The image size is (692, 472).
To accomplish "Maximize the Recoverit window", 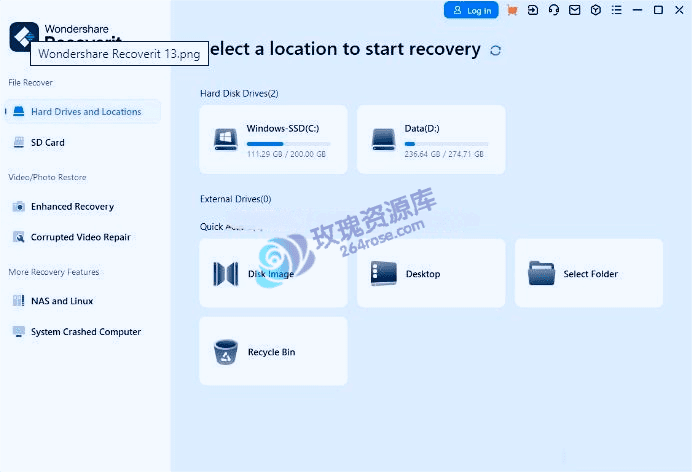I will coord(658,10).
